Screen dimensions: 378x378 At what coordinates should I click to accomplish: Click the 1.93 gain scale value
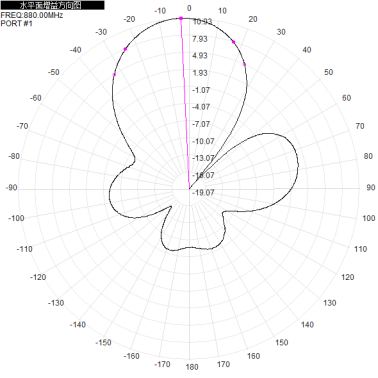[200, 73]
